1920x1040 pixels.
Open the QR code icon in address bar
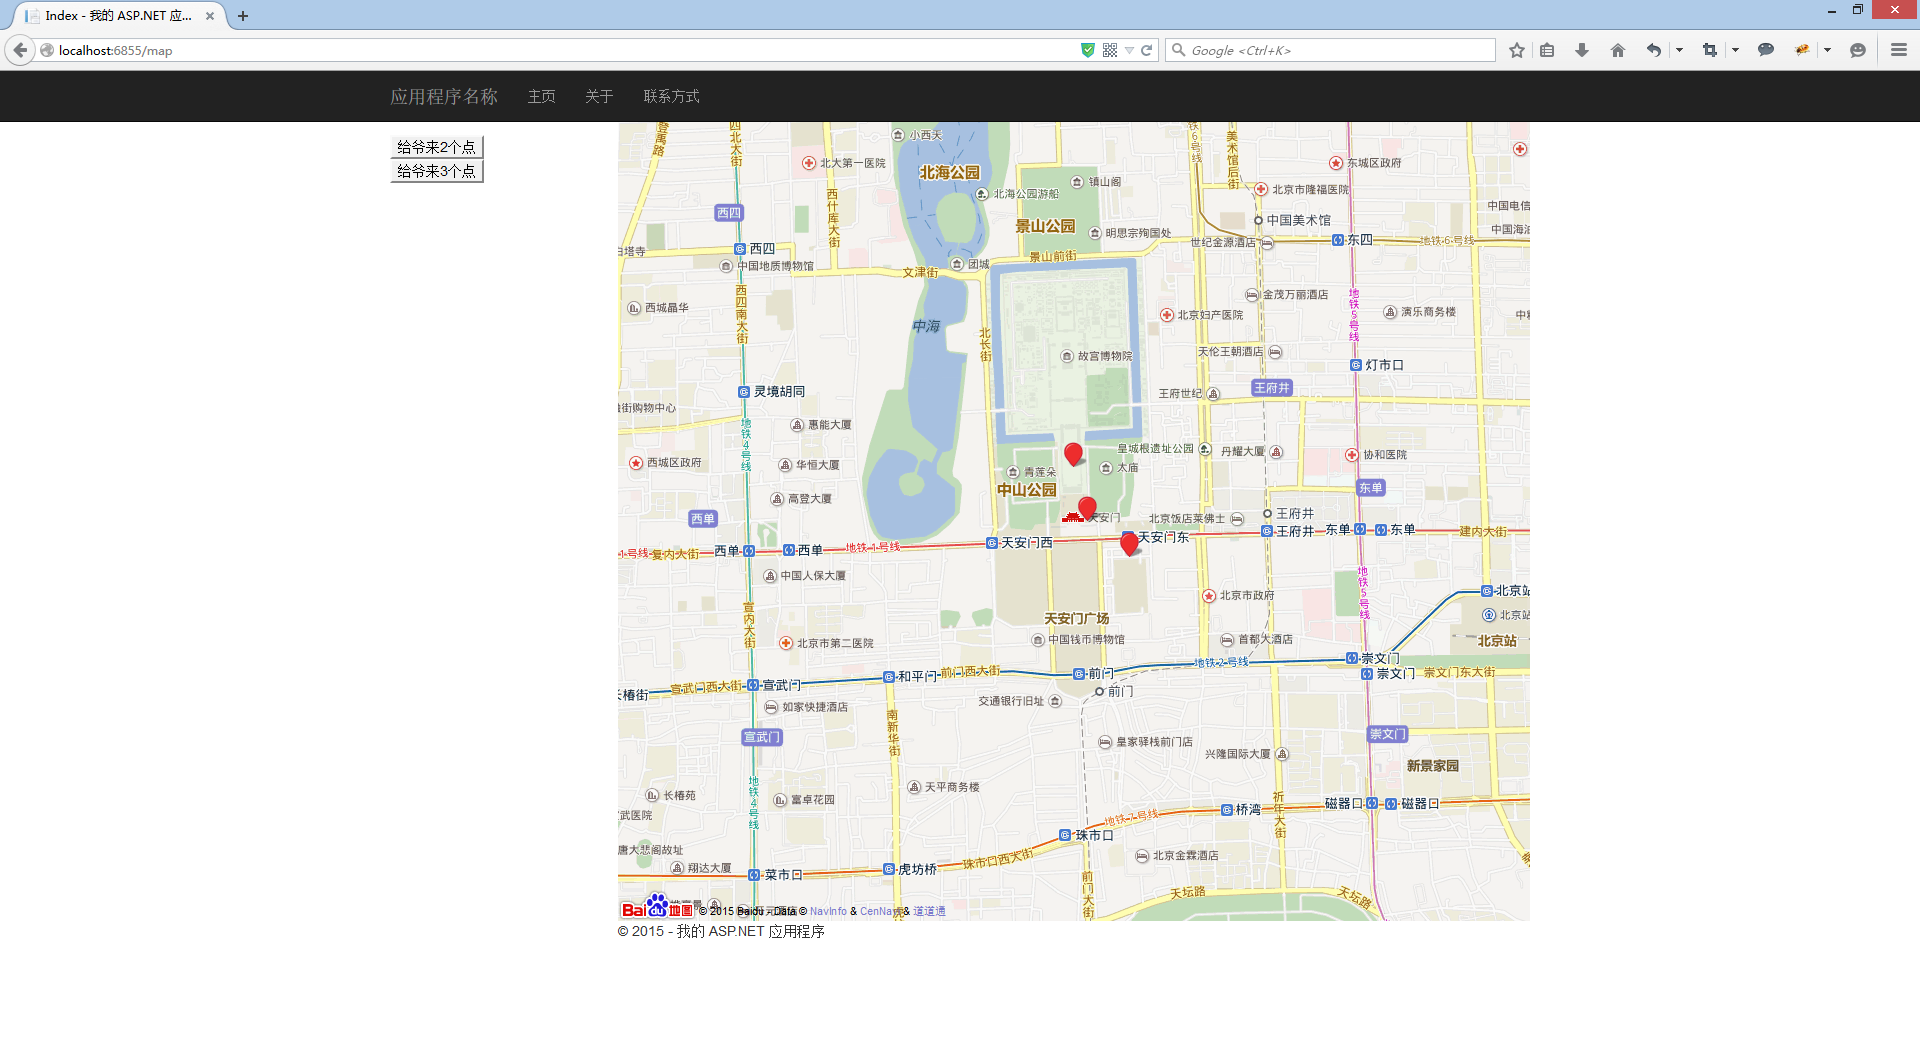1110,50
